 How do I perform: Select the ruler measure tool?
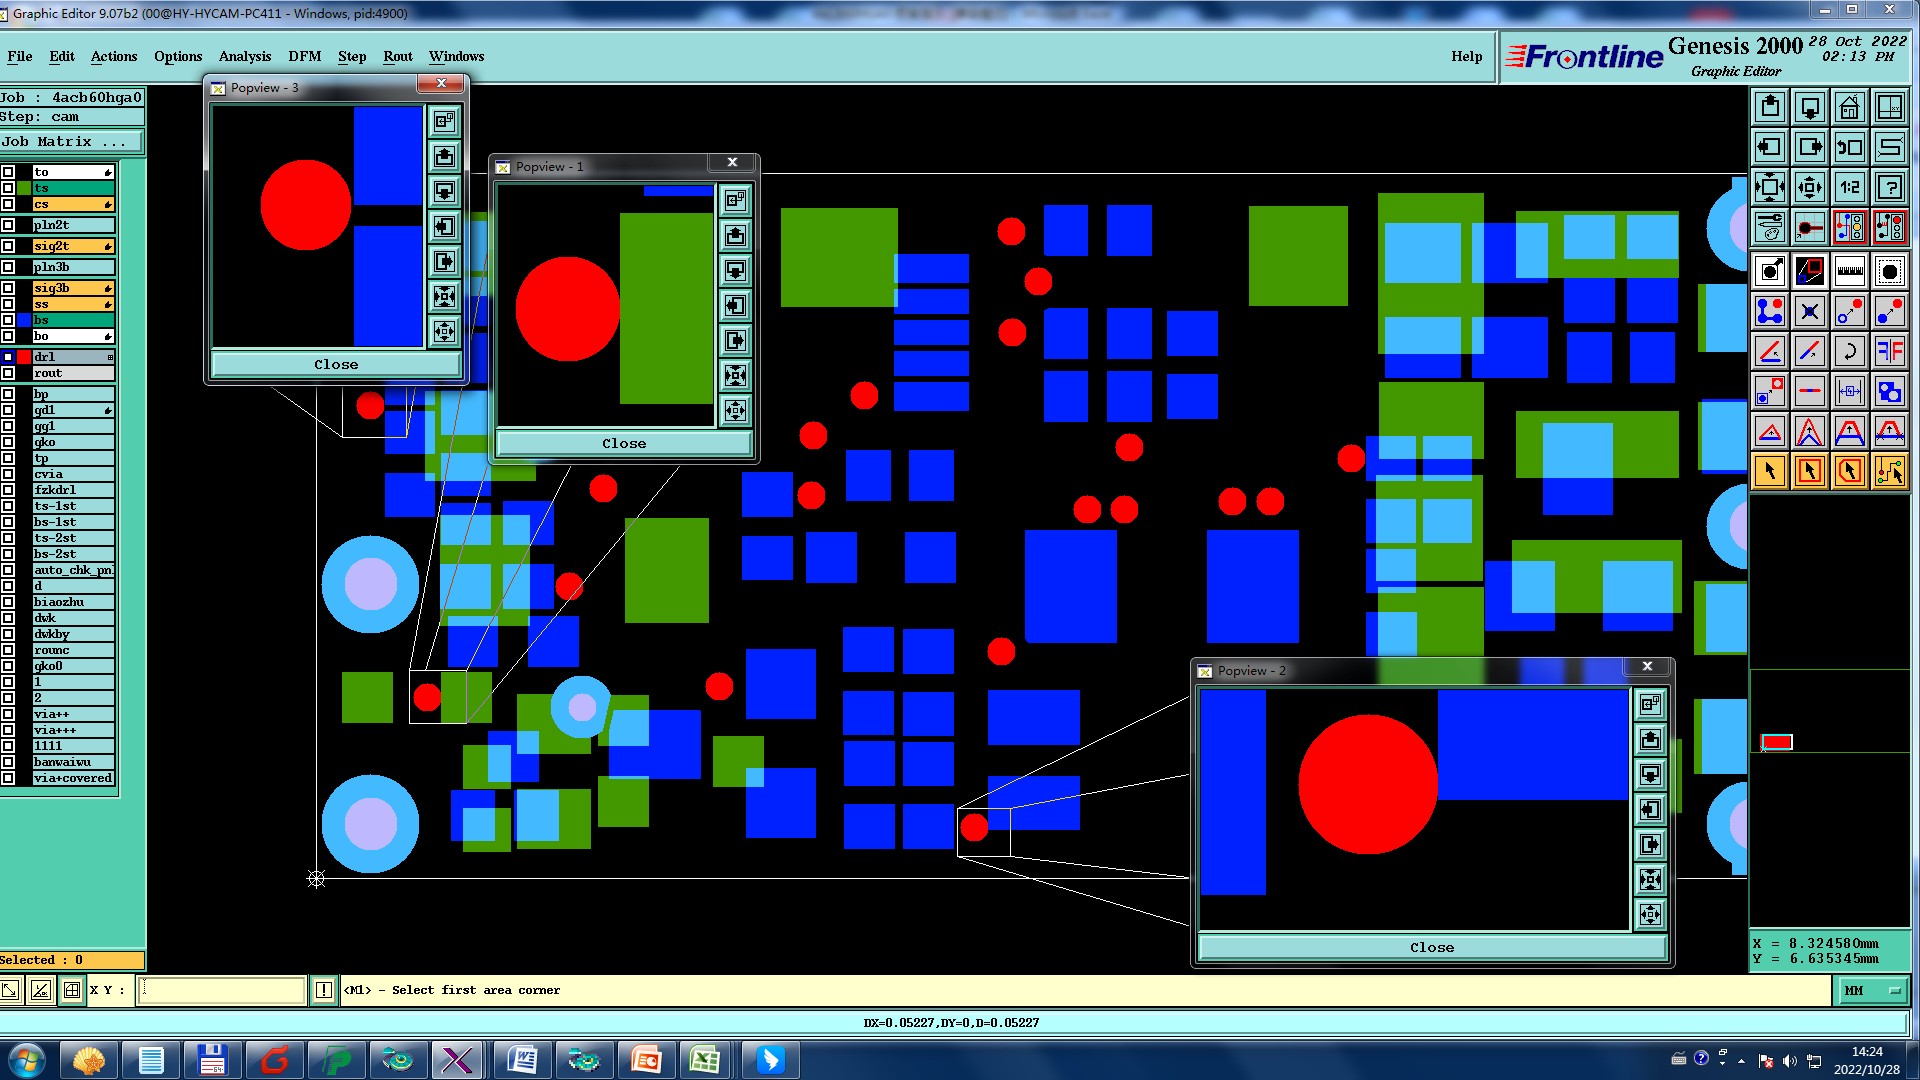(1849, 271)
